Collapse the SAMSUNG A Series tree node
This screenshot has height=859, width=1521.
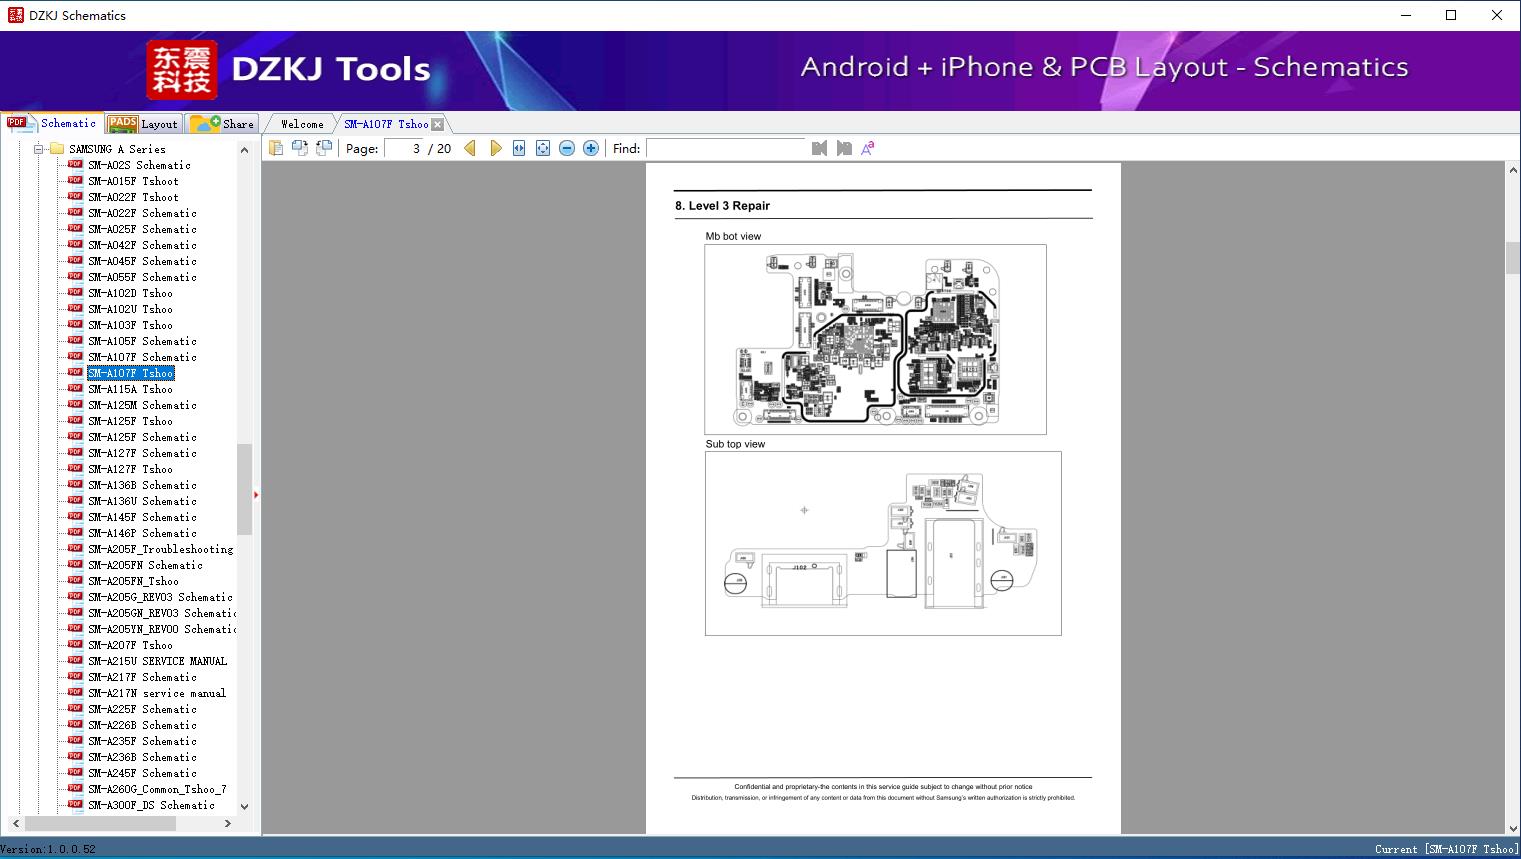(39, 149)
